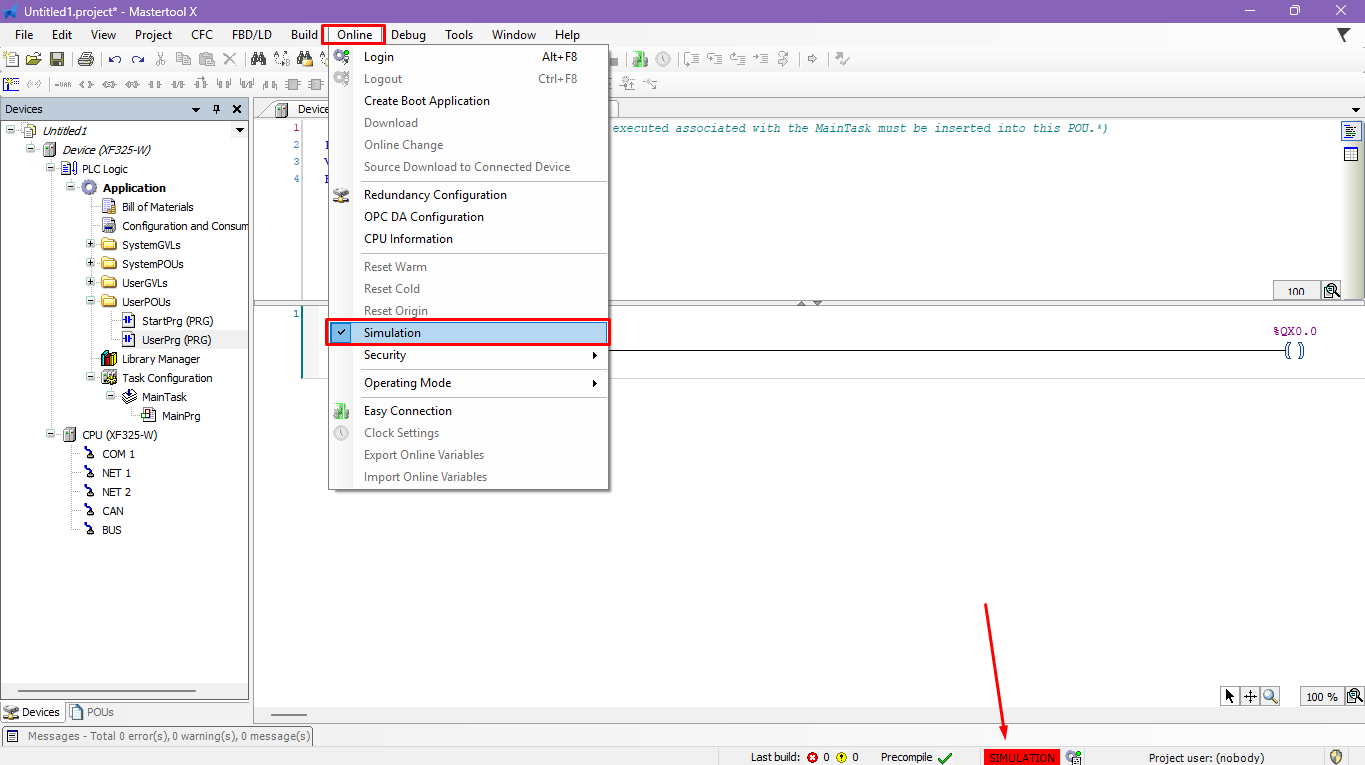Choose Login from the Online menu
Viewport: 1365px width, 765px height.
[x=379, y=57]
